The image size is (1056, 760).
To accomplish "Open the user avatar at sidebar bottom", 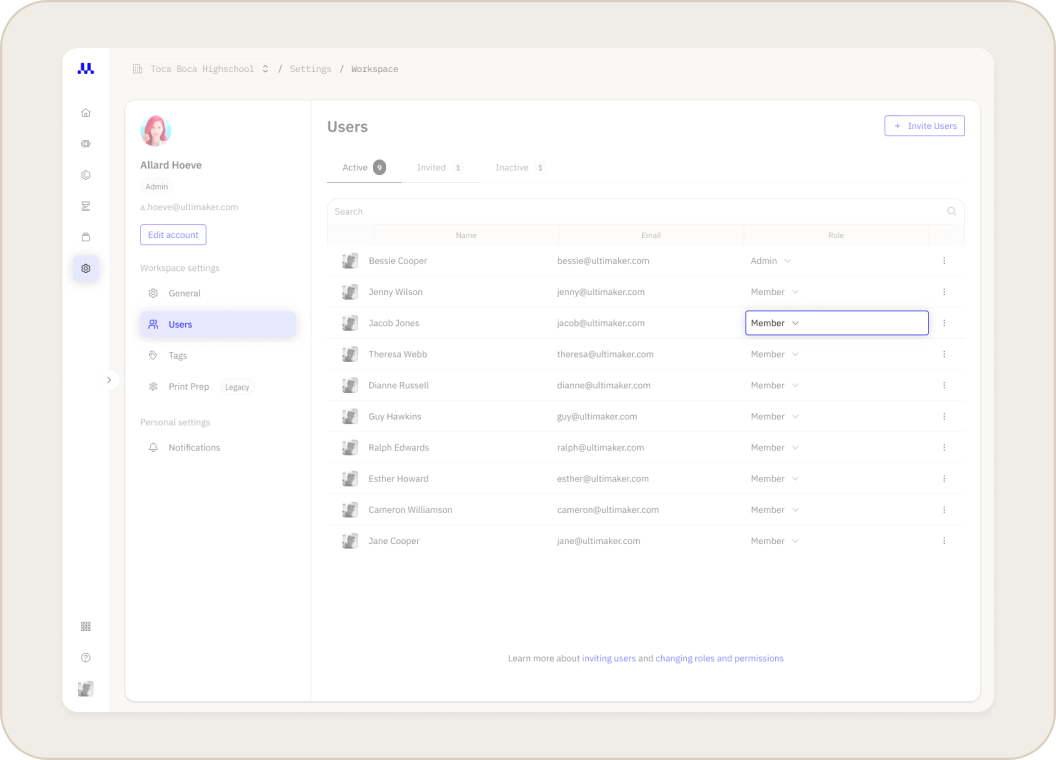I will pyautogui.click(x=86, y=689).
